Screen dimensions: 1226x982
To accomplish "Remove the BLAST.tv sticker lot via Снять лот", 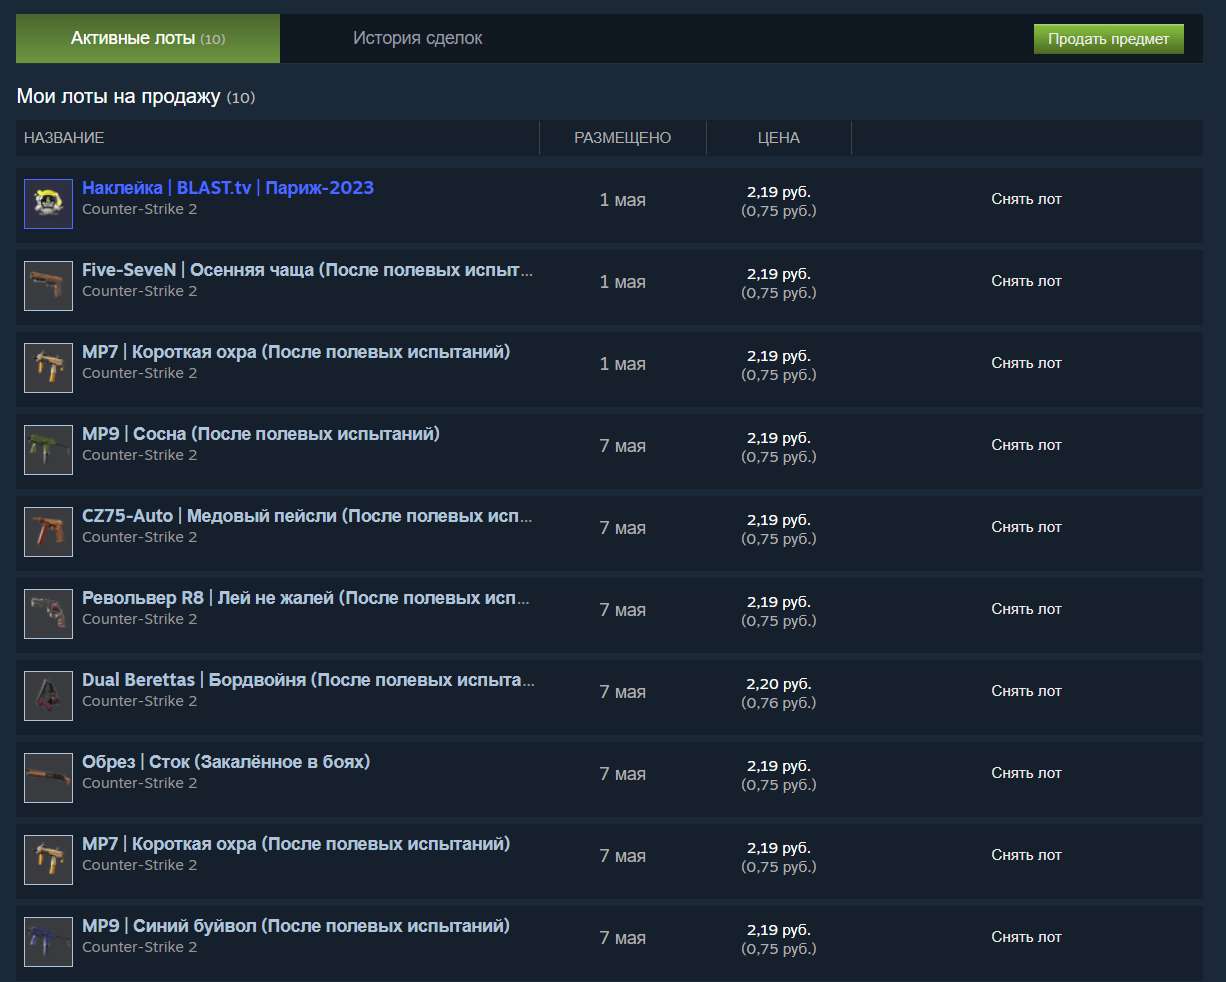I will (x=1026, y=199).
